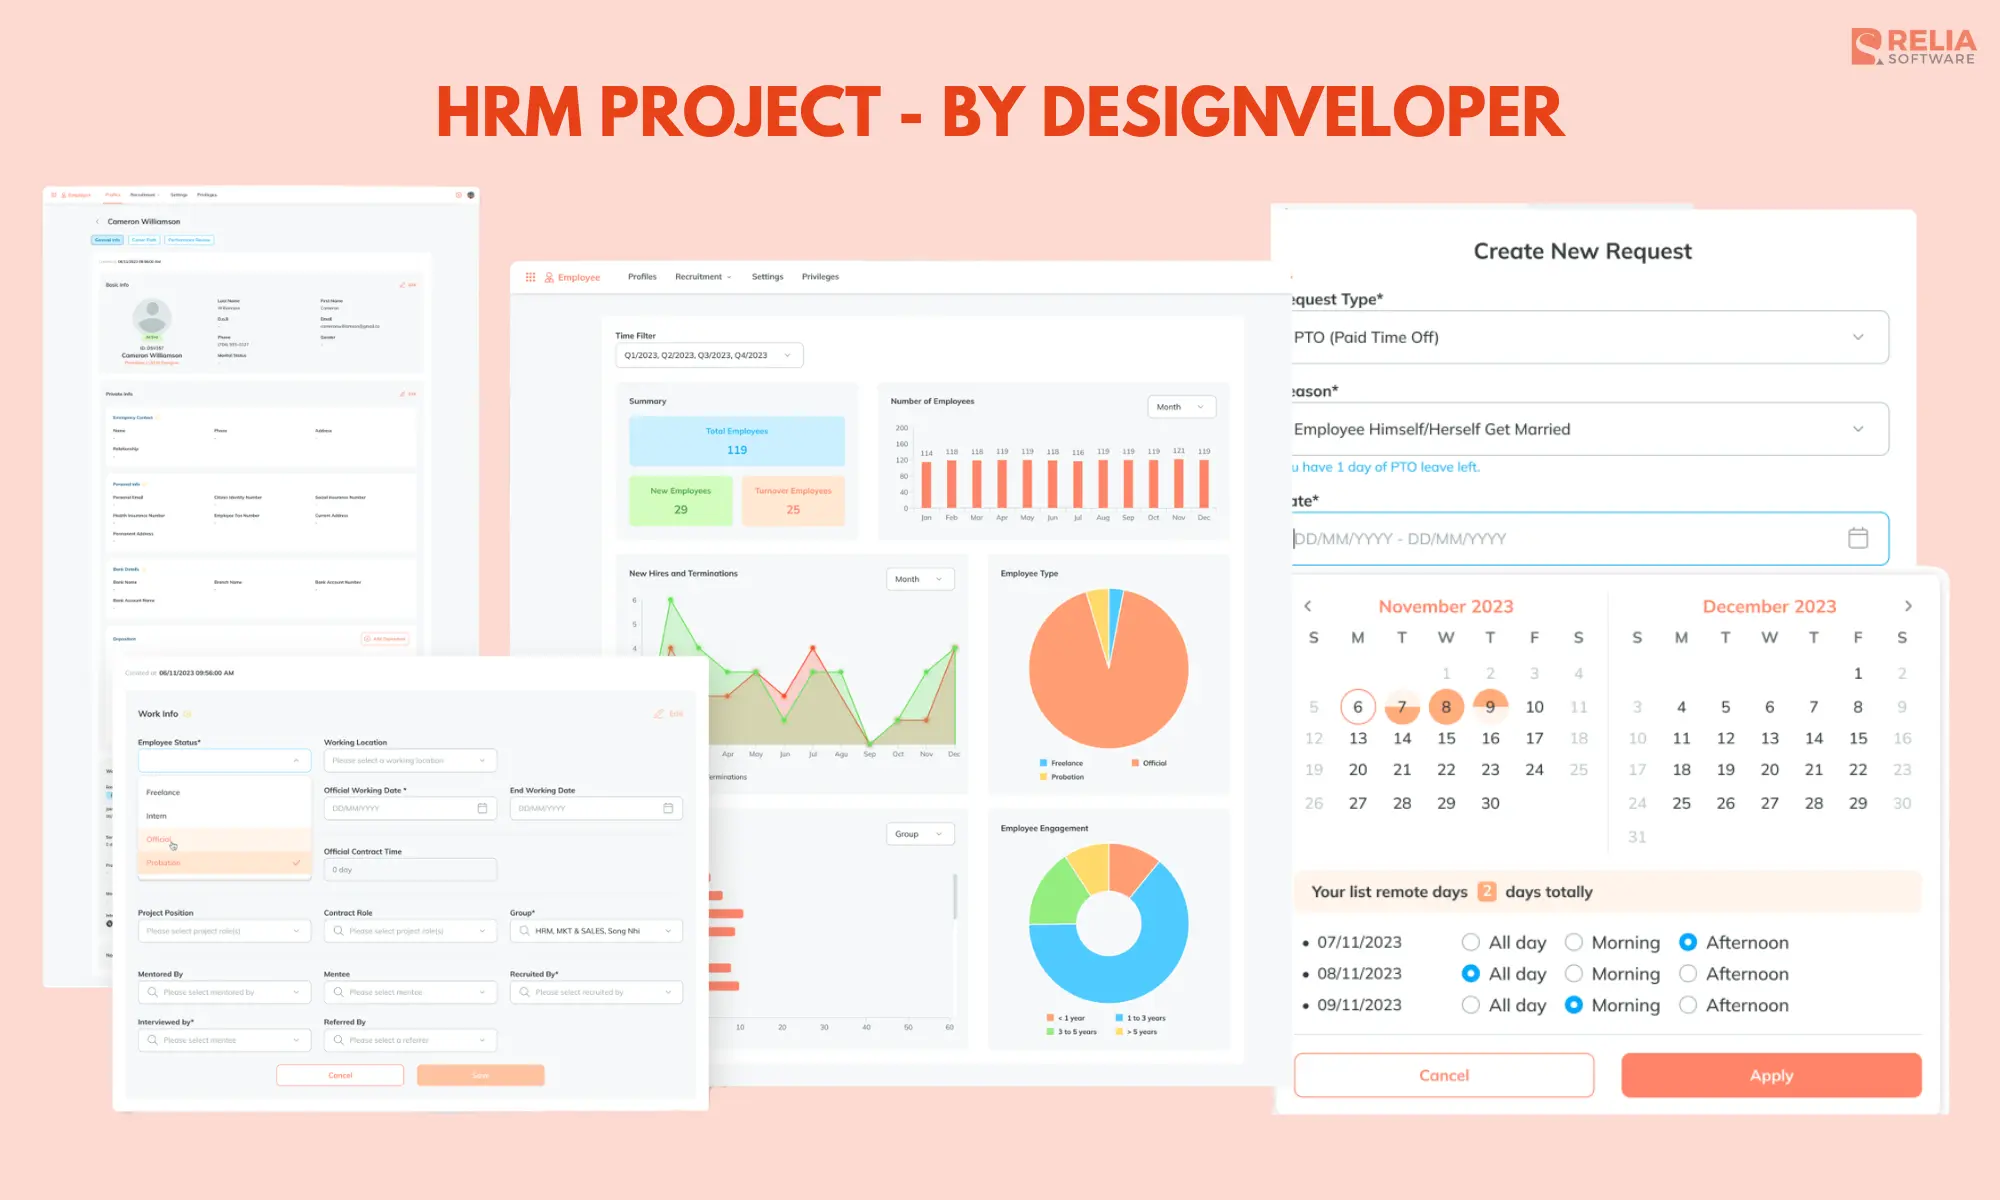Open the Project Position dropdown
The width and height of the screenshot is (2000, 1200).
[x=225, y=931]
